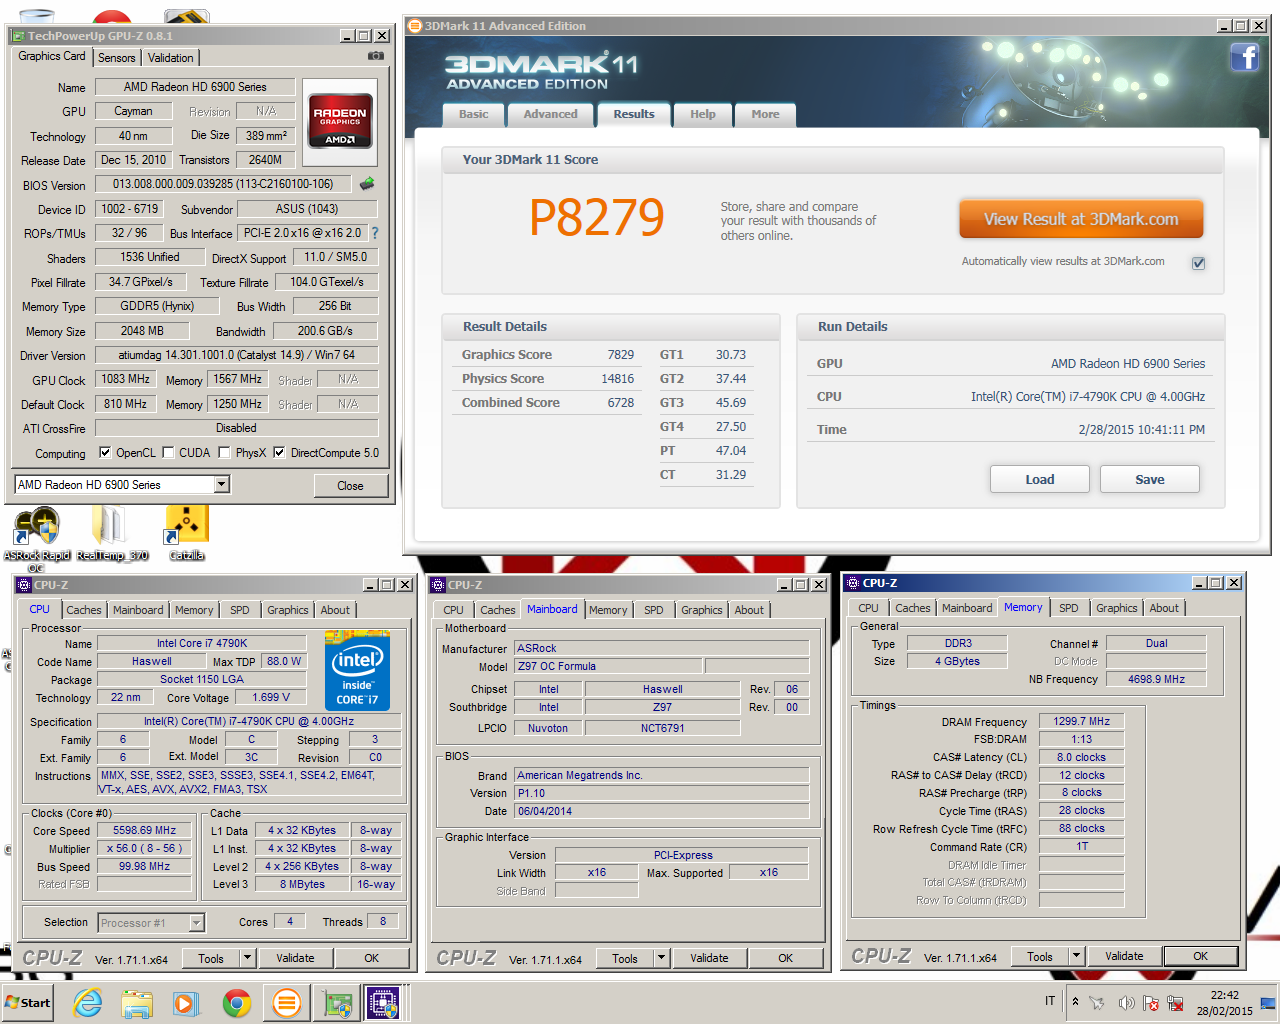Launch Windows Media Player from taskbar
1280x1024 pixels.
[x=186, y=1002]
